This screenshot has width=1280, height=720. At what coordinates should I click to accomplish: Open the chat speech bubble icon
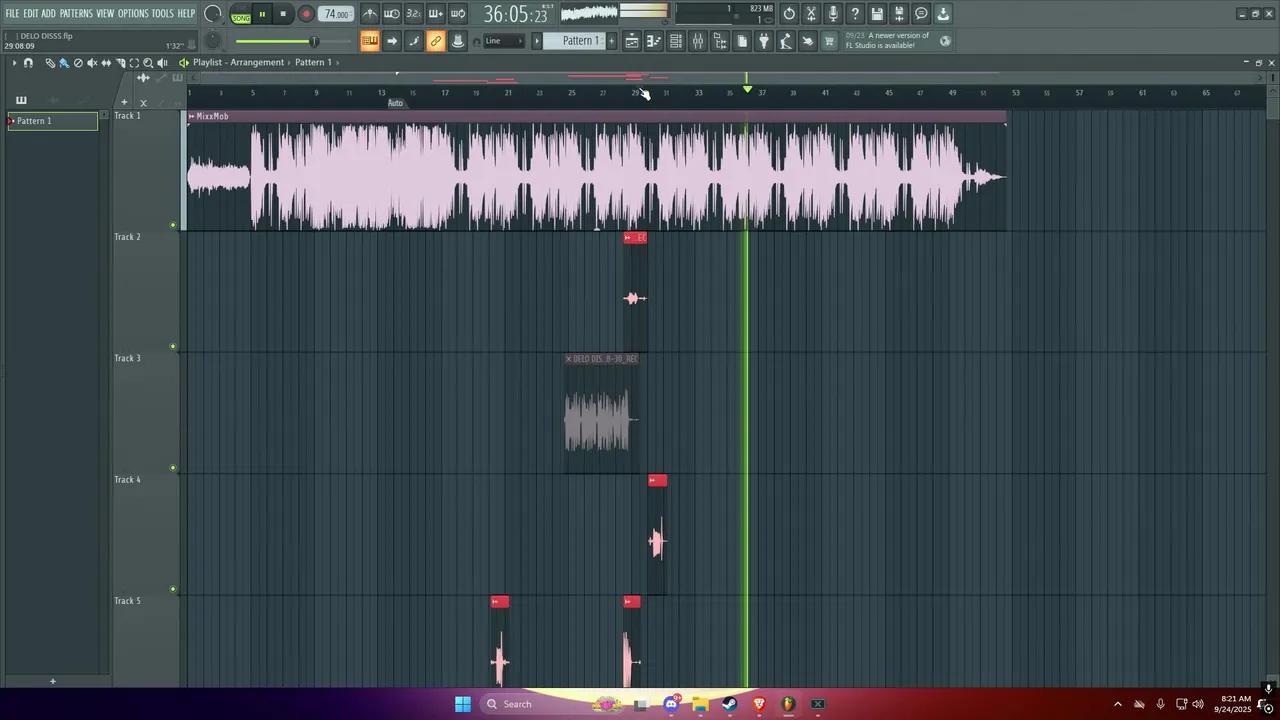(x=921, y=14)
